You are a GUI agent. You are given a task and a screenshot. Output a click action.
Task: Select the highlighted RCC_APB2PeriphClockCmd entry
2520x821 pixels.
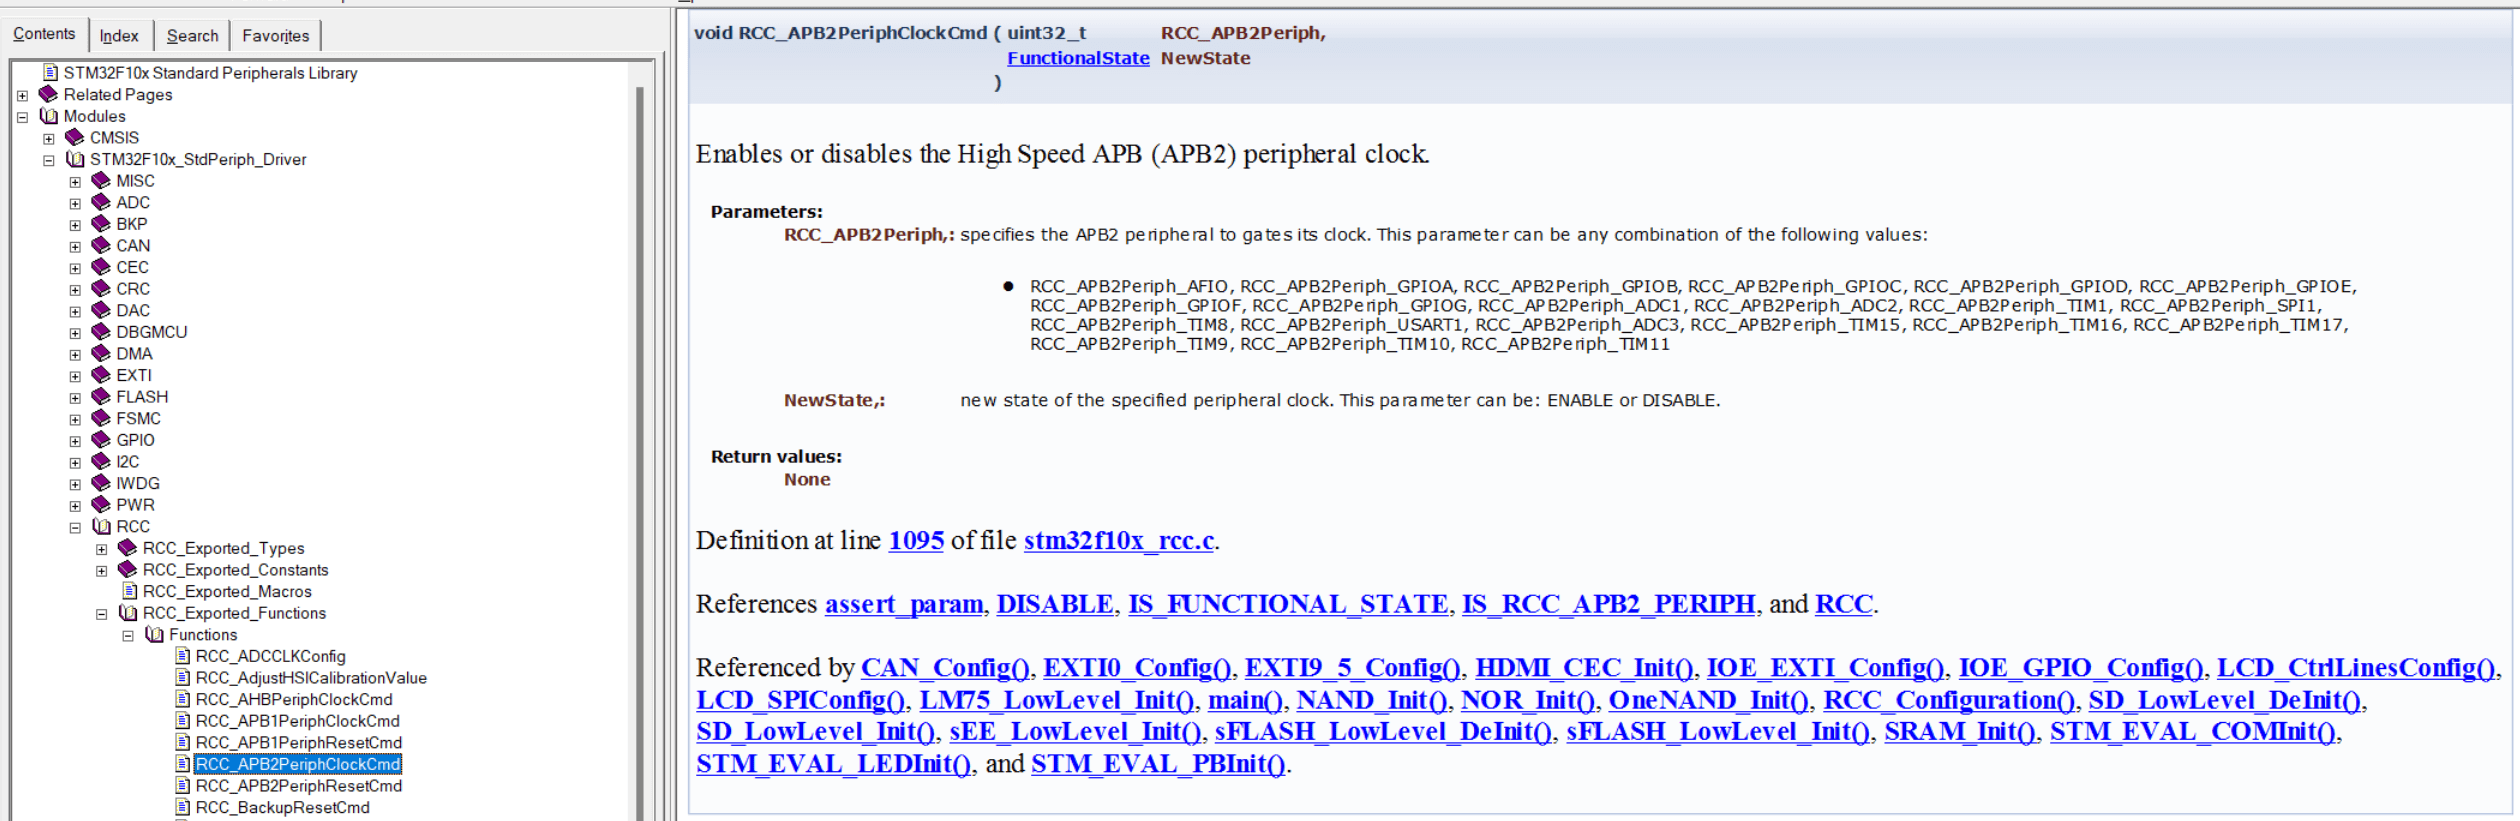click(x=298, y=764)
